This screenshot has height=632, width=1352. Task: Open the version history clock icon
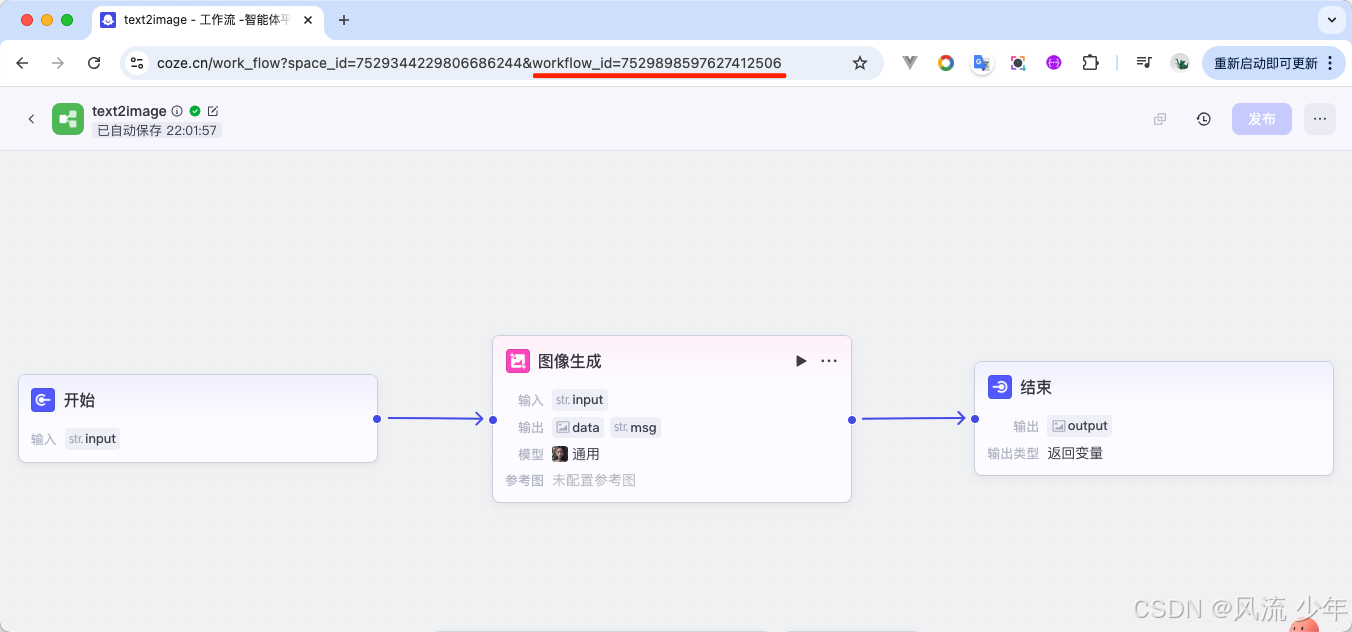tap(1204, 119)
